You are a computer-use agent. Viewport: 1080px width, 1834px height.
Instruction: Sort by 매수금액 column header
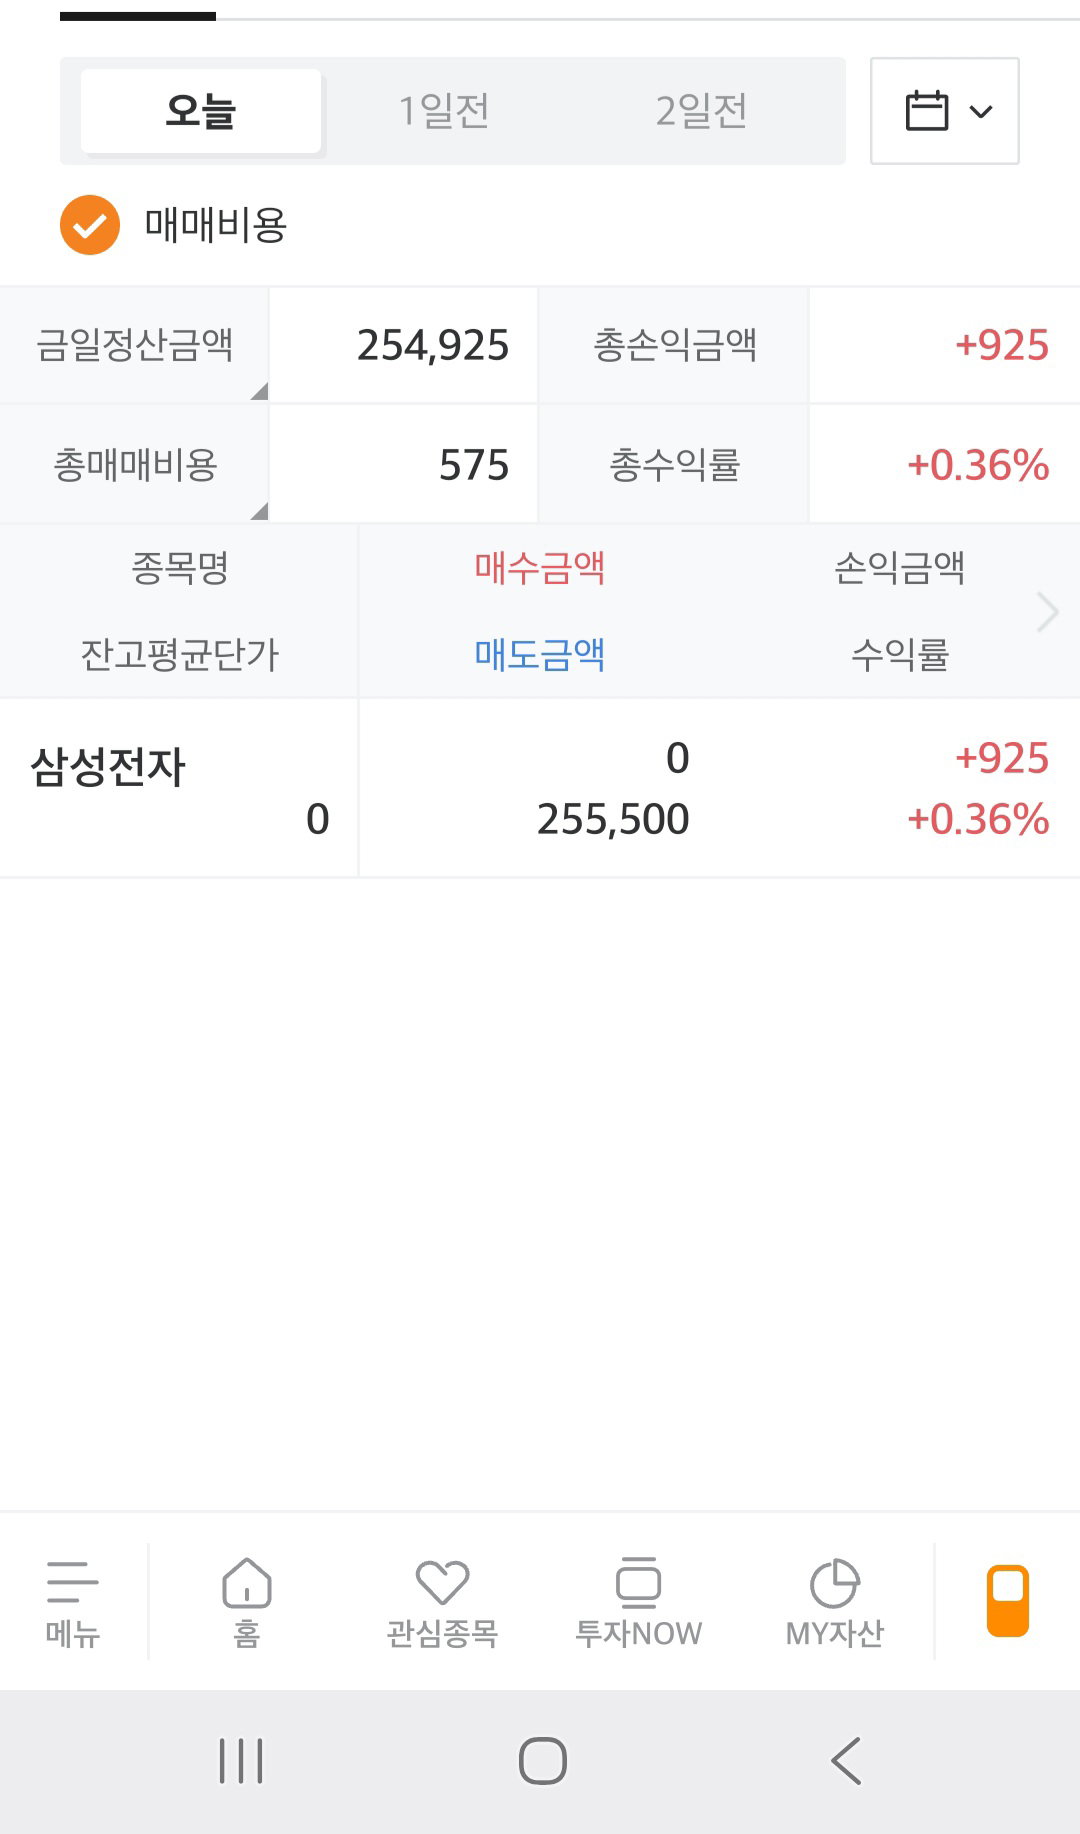(540, 568)
